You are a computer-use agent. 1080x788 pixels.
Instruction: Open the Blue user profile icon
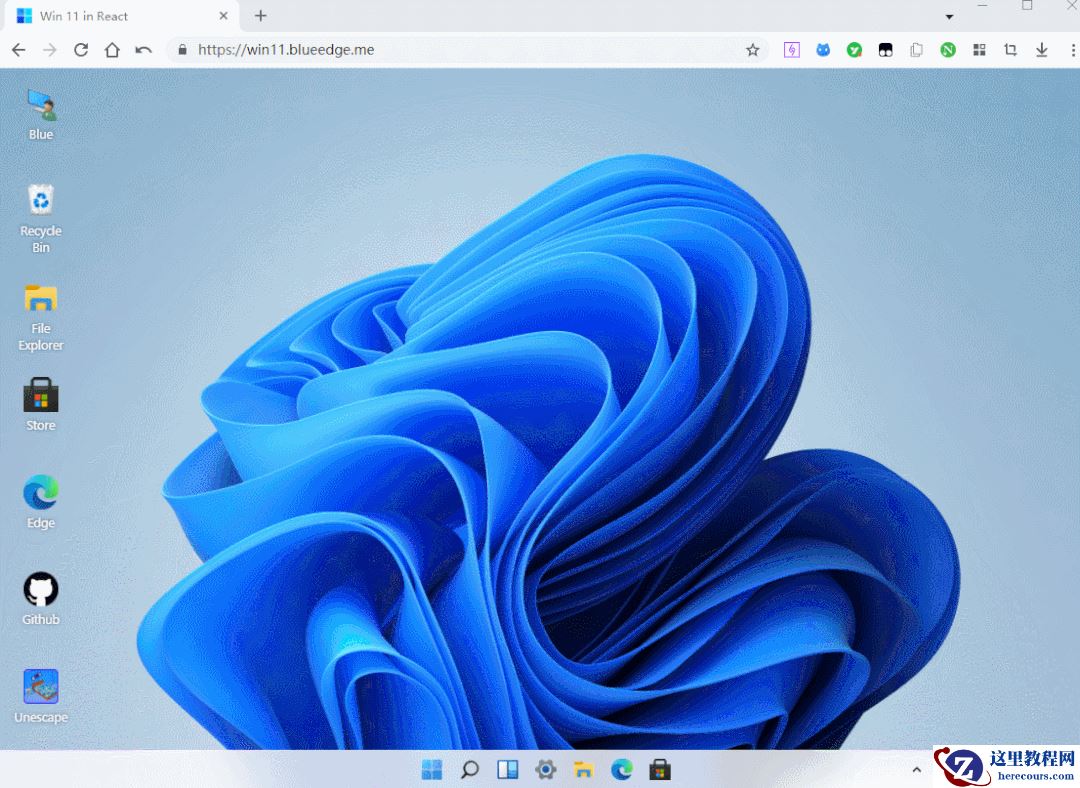tap(40, 104)
